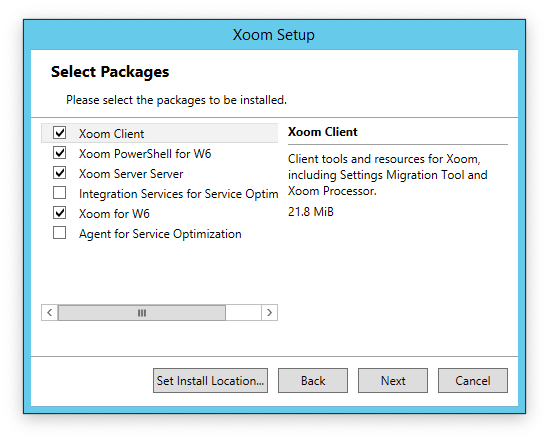Image resolution: width=549 pixels, height=441 pixels.
Task: Uncheck the Xoom for W6 checkbox
Action: [60, 212]
